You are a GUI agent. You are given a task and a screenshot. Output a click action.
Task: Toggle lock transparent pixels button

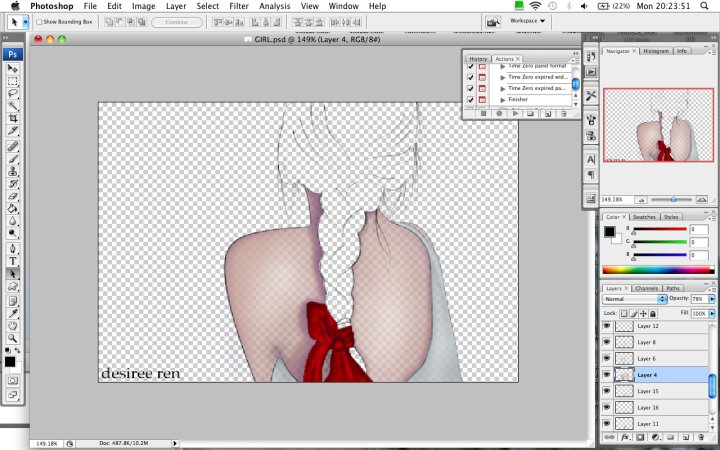click(624, 314)
